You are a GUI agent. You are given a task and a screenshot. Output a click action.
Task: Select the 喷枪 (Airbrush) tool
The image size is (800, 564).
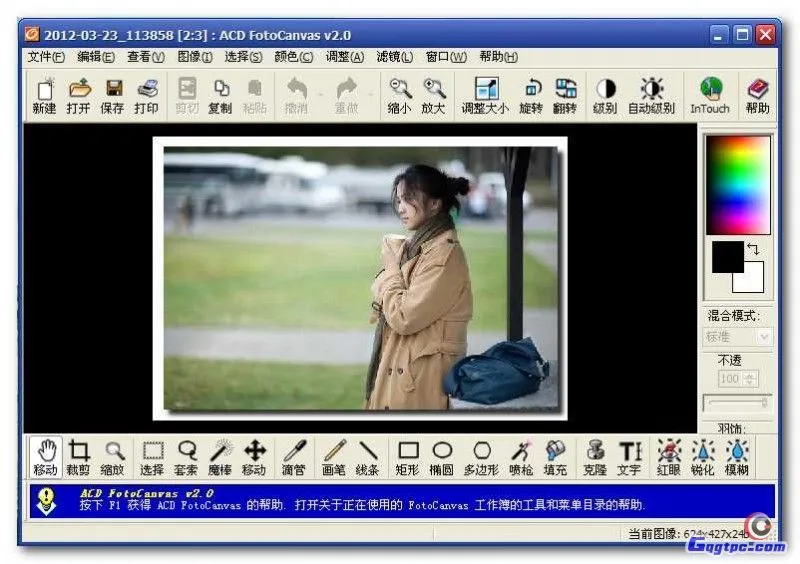521,457
